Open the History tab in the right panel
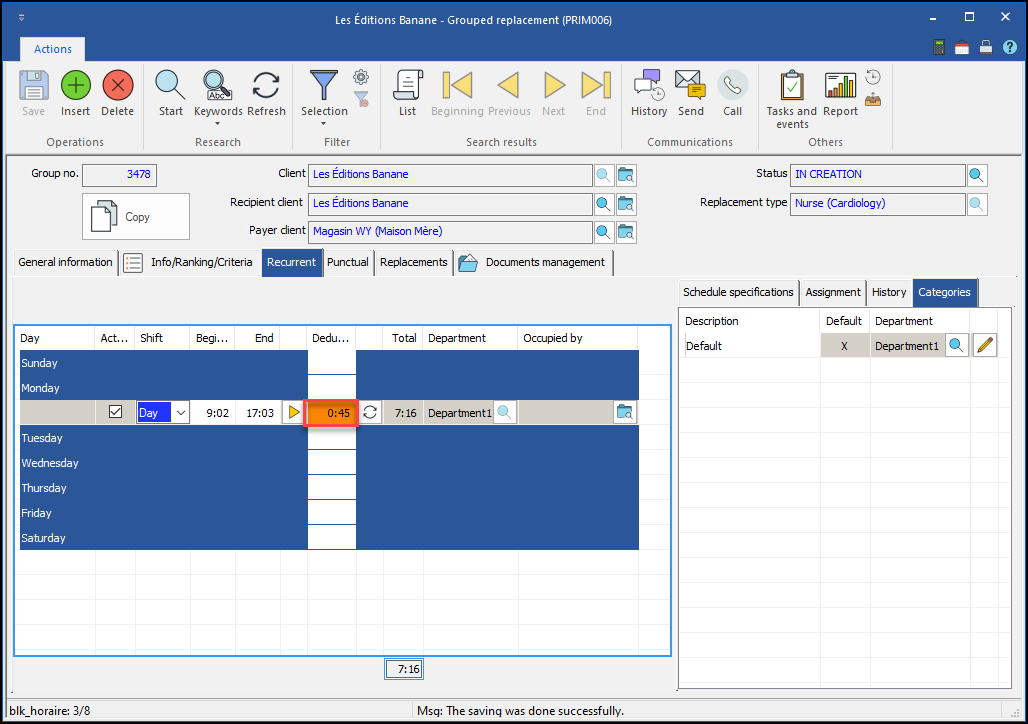This screenshot has height=724, width=1028. pos(889,292)
